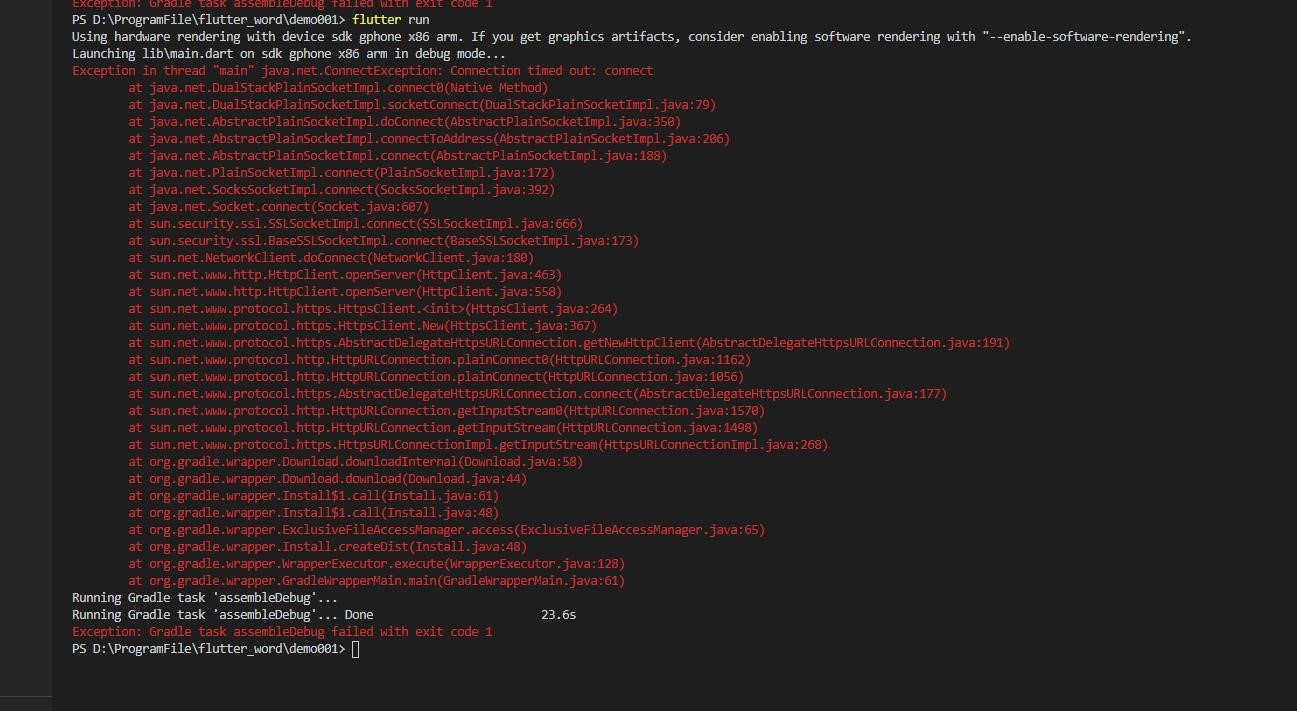The image size is (1297, 711).
Task: Click the Install.createDist(Install.java:48) line
Action: point(327,547)
